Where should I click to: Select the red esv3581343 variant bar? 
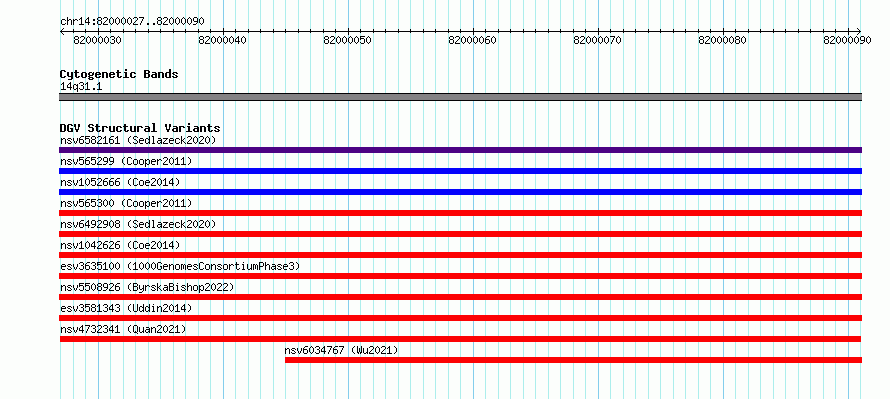(460, 318)
